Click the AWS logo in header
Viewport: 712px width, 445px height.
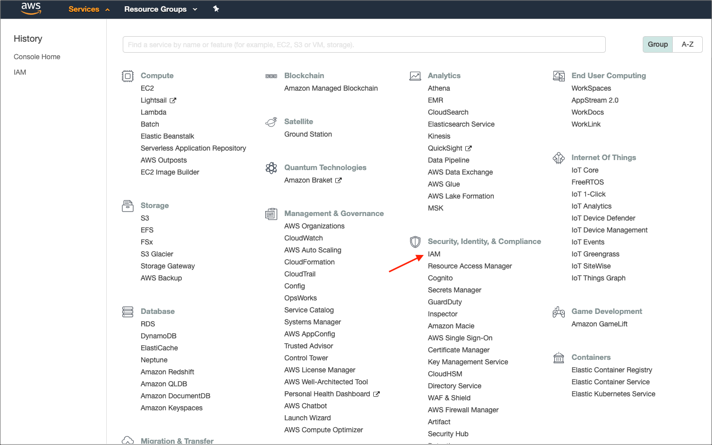(31, 9)
